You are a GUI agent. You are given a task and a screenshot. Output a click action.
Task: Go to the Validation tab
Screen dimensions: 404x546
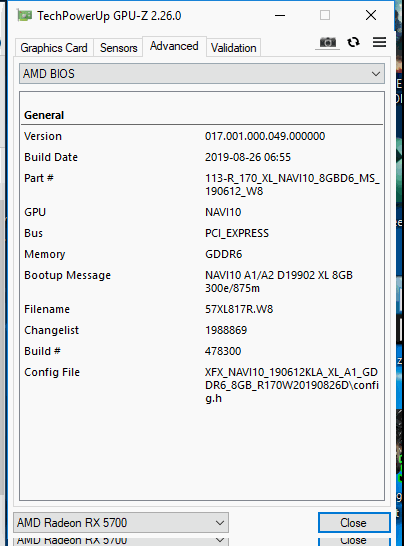234,48
